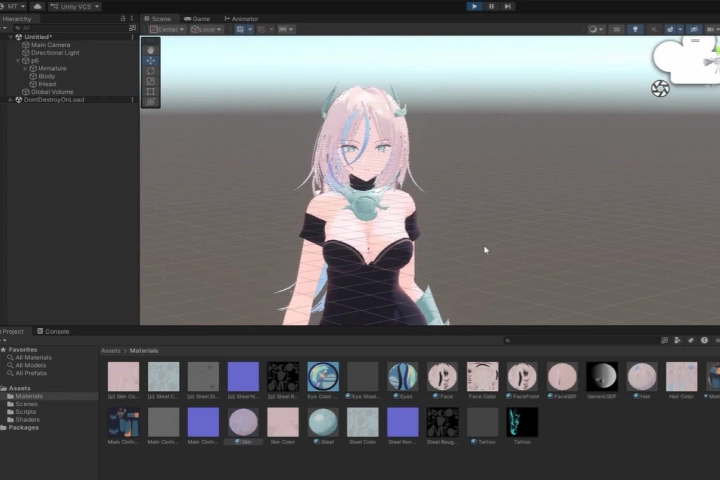This screenshot has height=480, width=720.
Task: Select the Rotate tool in the scene toolbar
Action: coord(151,71)
